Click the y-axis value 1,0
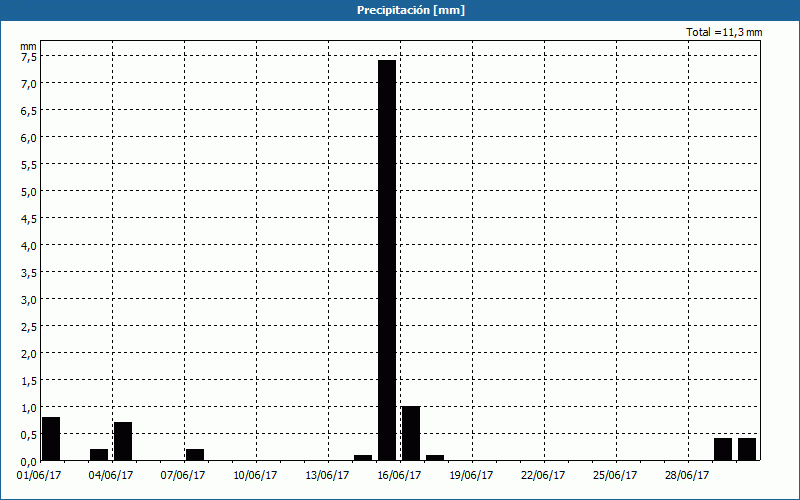The width and height of the screenshot is (800, 500). (29, 408)
